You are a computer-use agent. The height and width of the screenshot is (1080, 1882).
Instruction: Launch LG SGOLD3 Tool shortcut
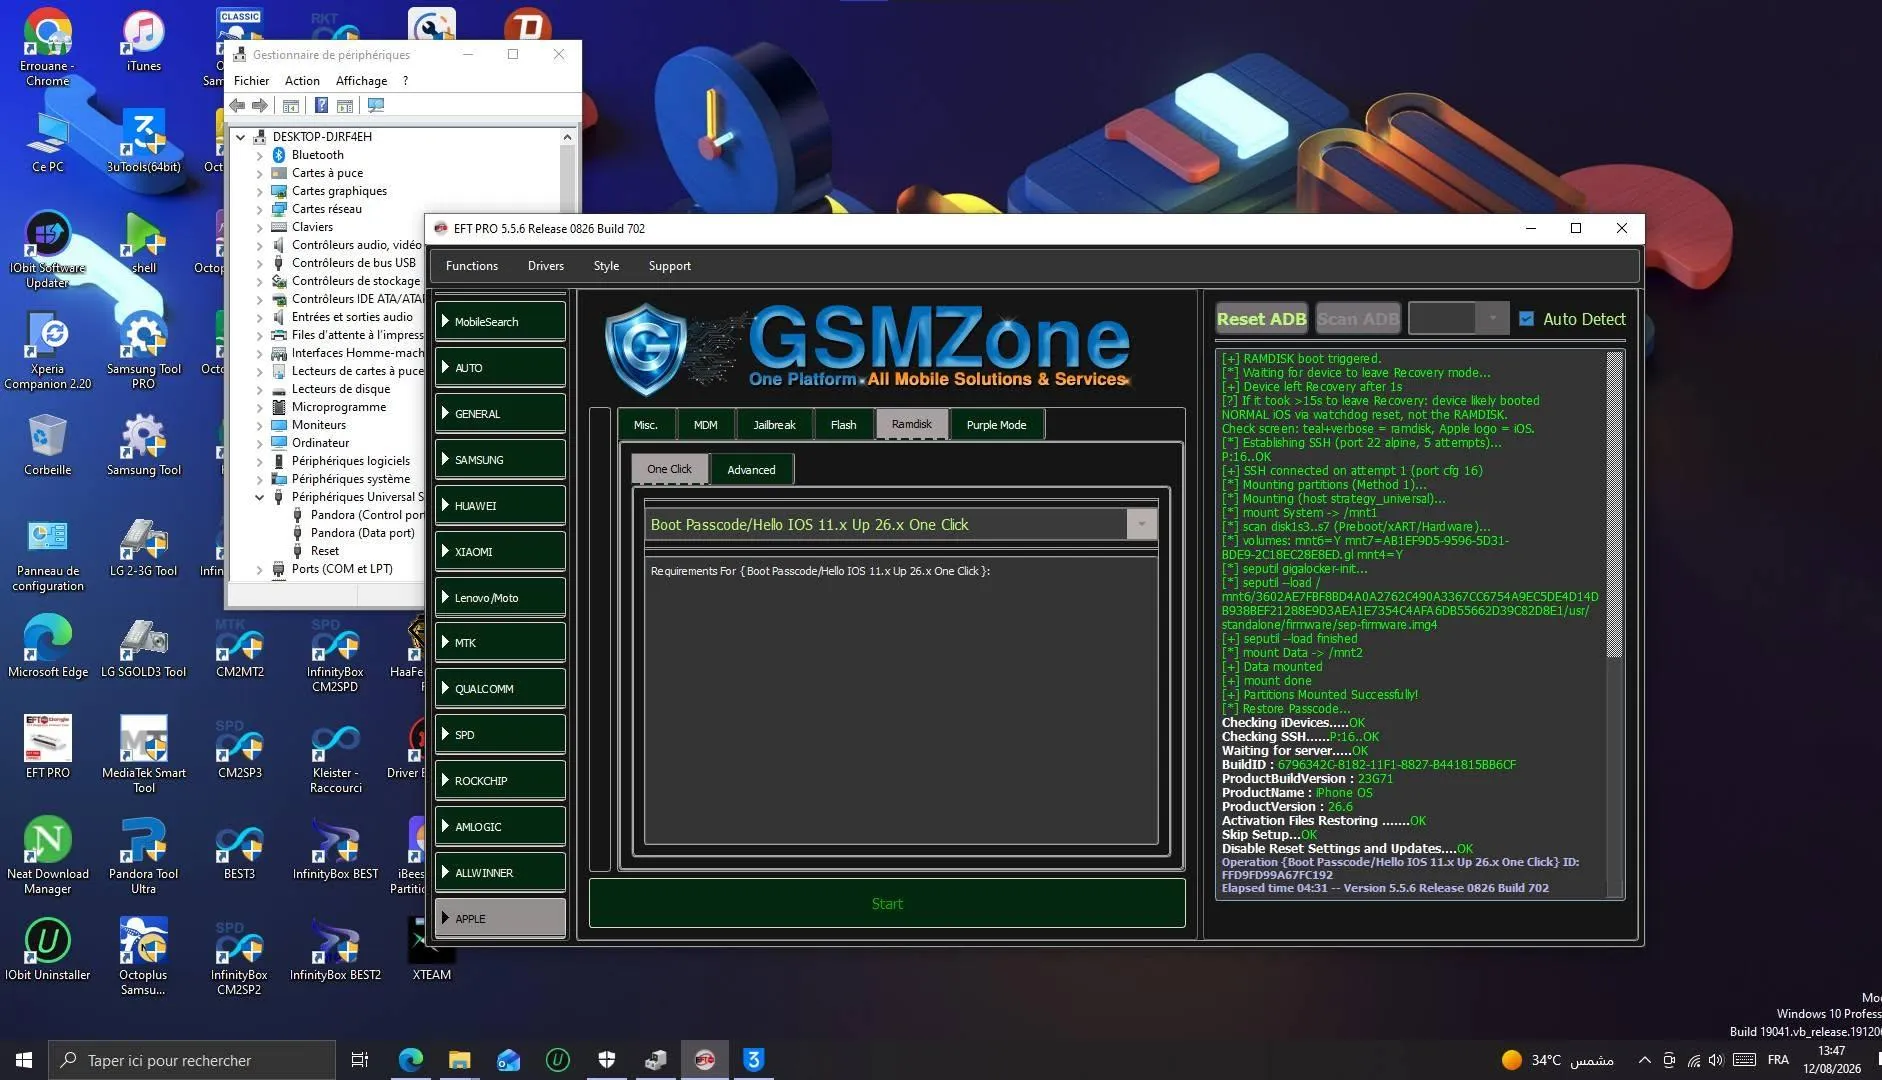point(143,647)
